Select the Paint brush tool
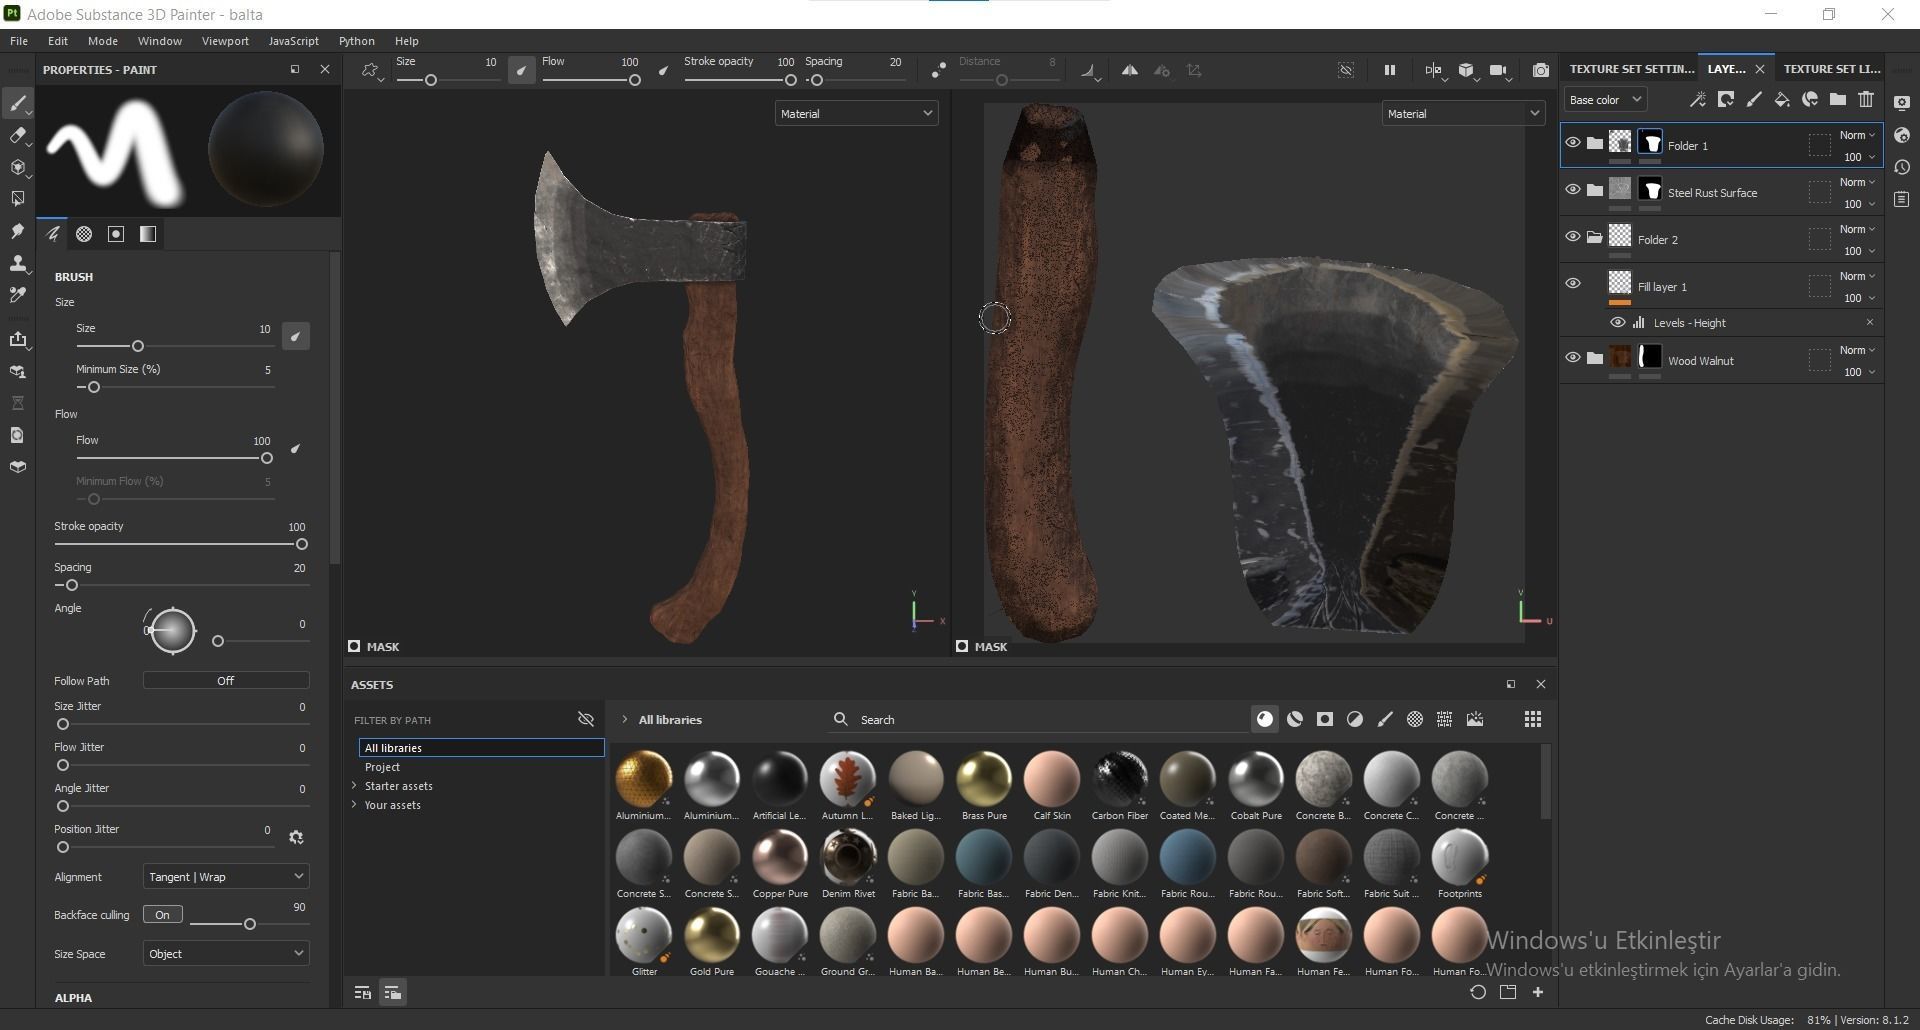The image size is (1920, 1030). [17, 104]
